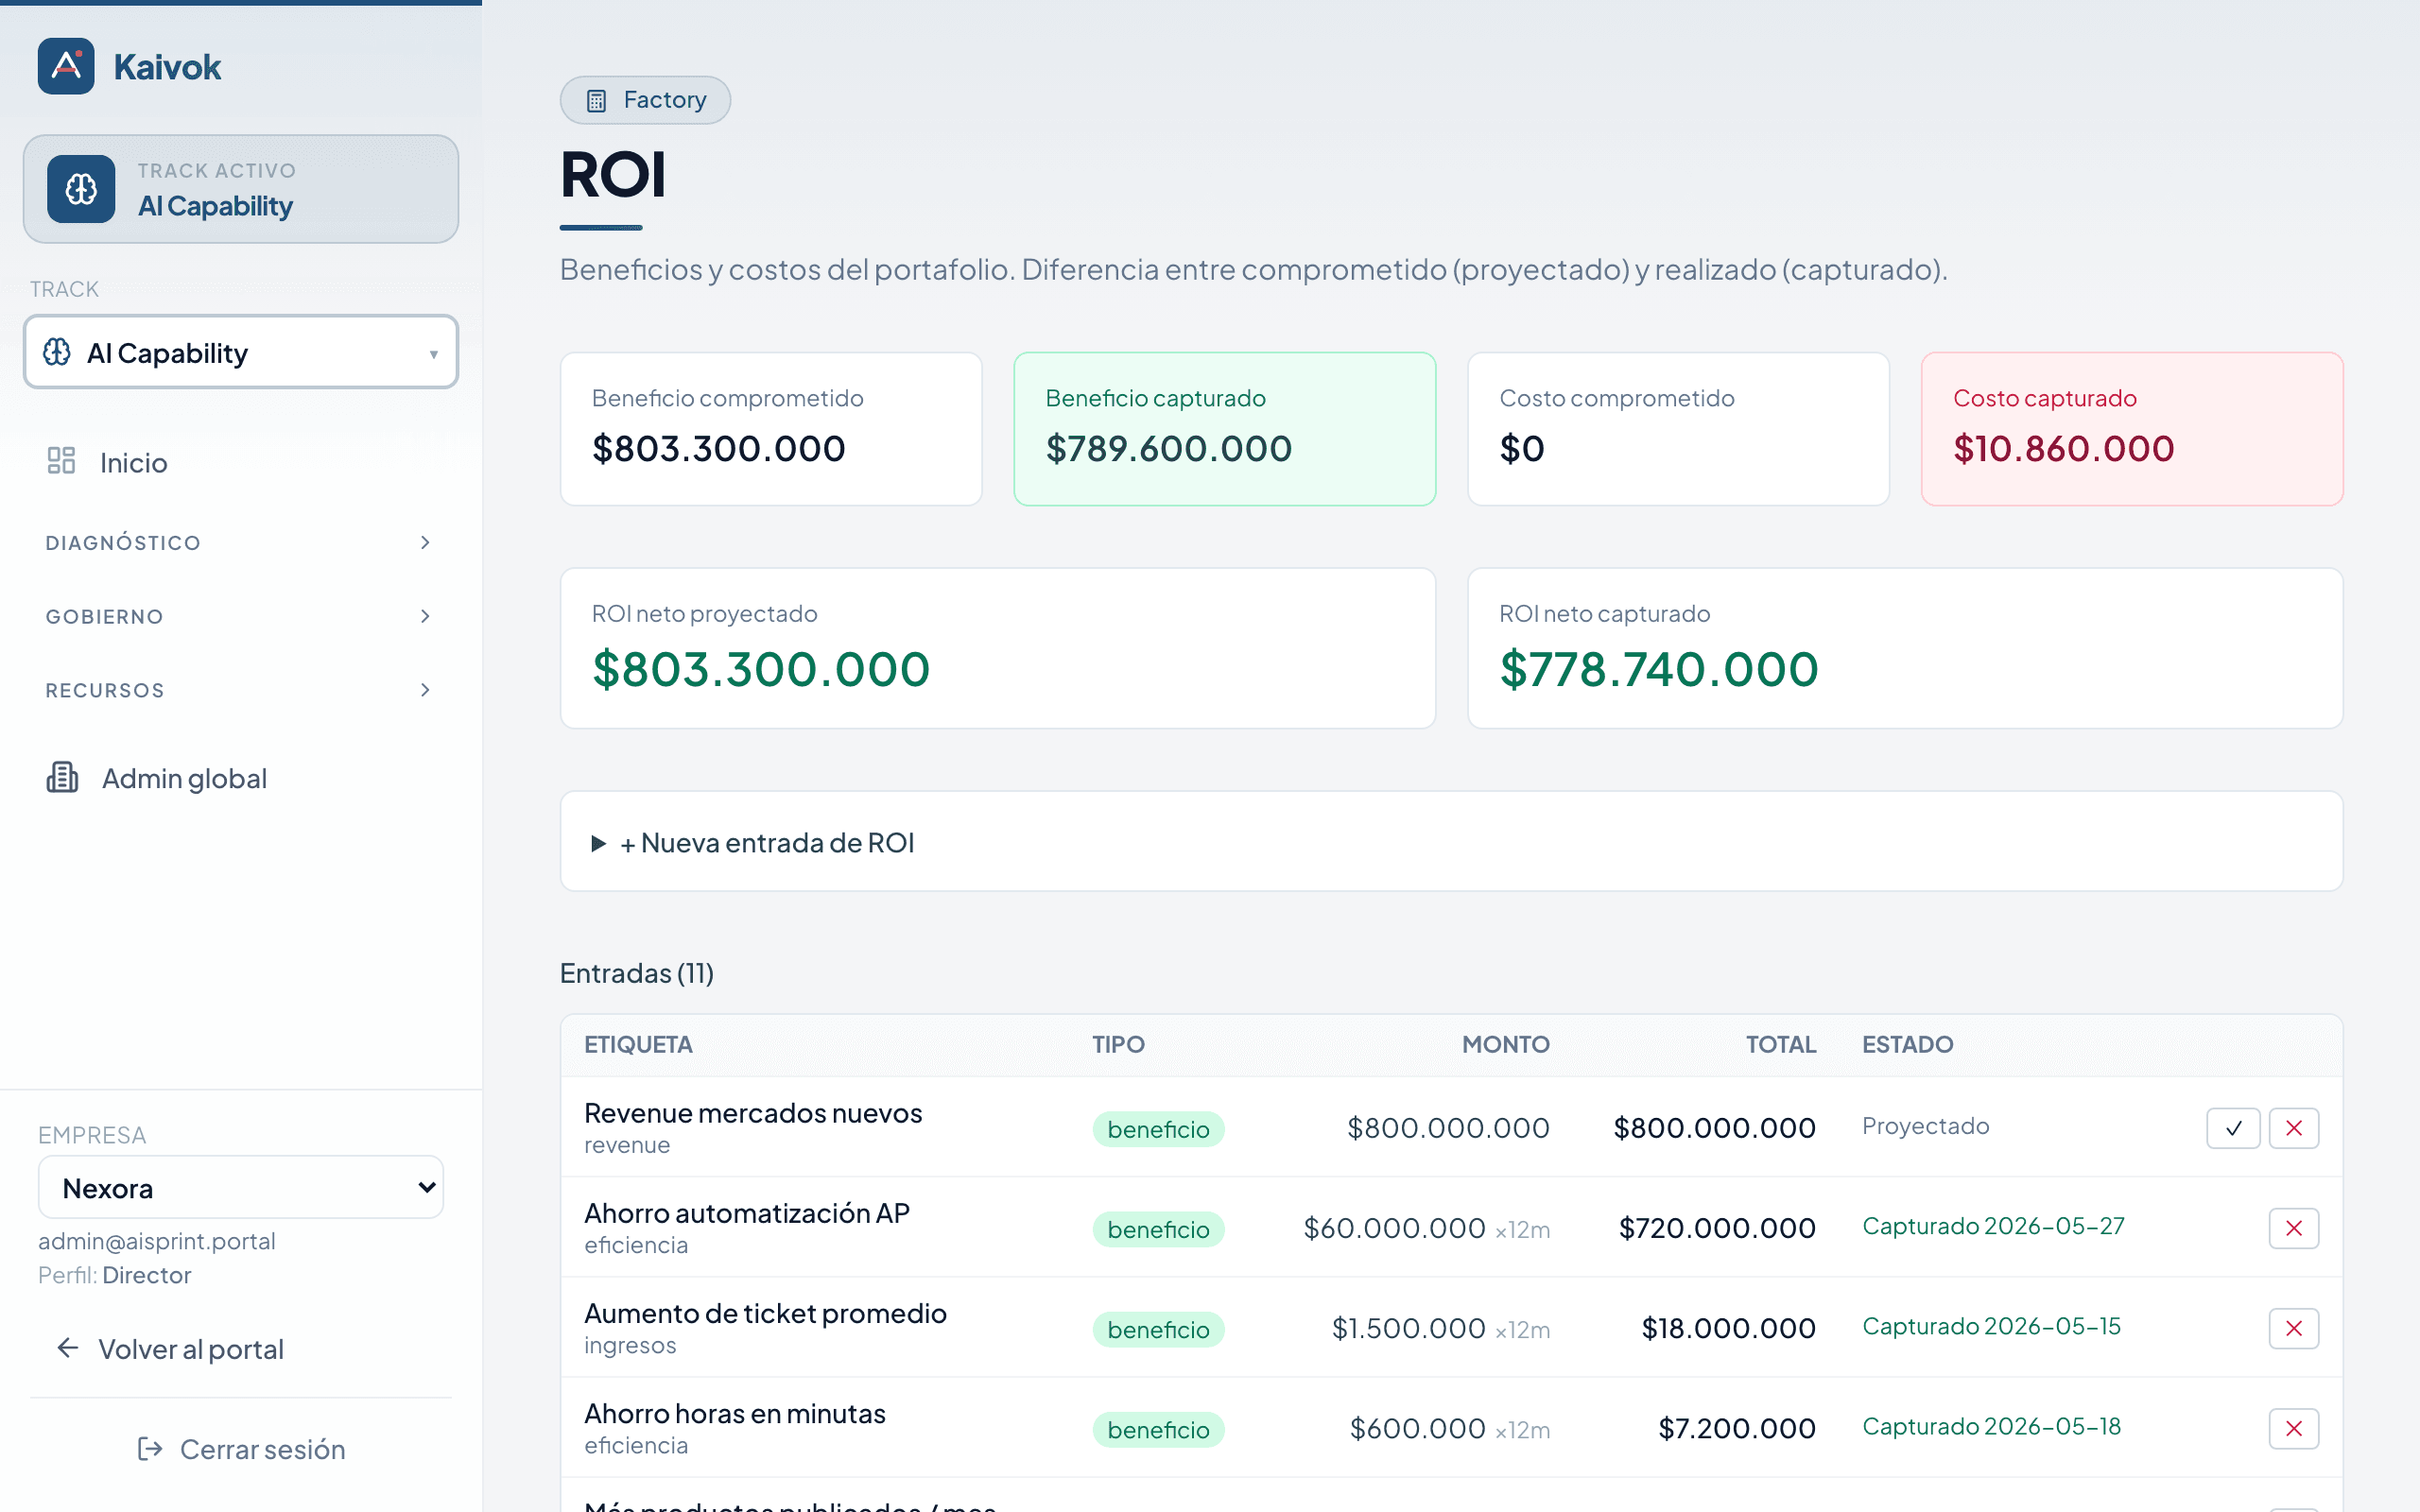The image size is (2420, 1512).
Task: Delete the Ahorro horas en minutas entry
Action: tap(2294, 1428)
